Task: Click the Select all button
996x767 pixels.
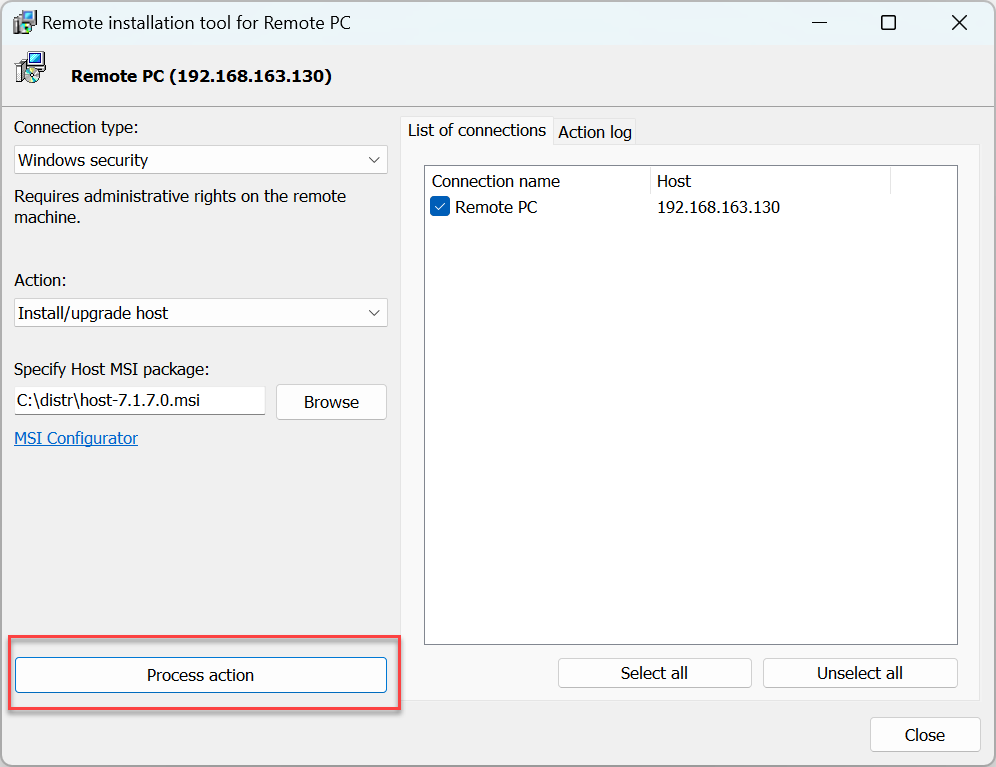Action: [x=654, y=673]
